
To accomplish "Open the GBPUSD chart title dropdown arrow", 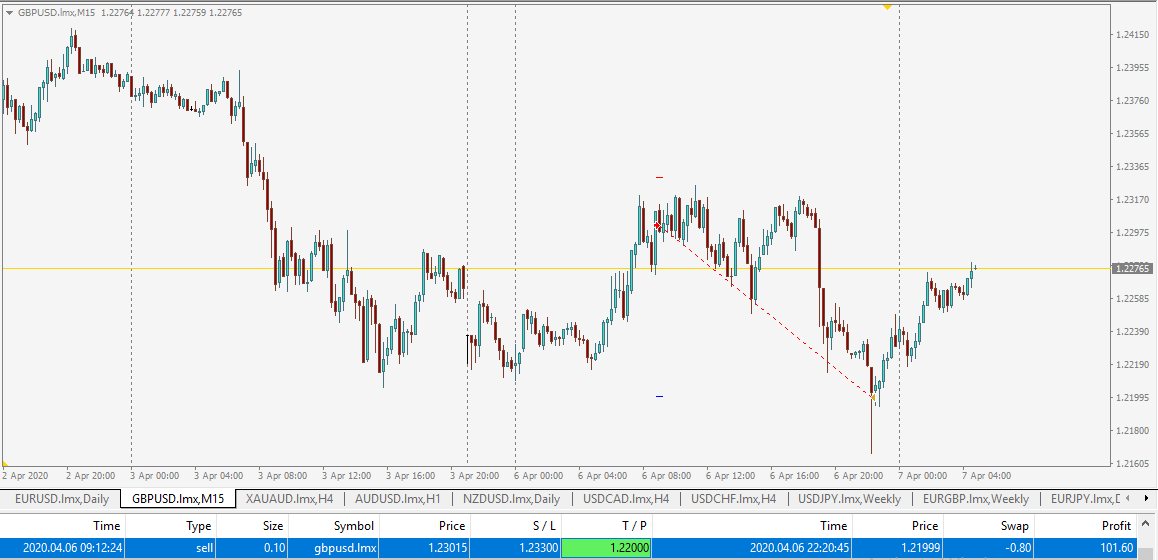I will pos(10,13).
